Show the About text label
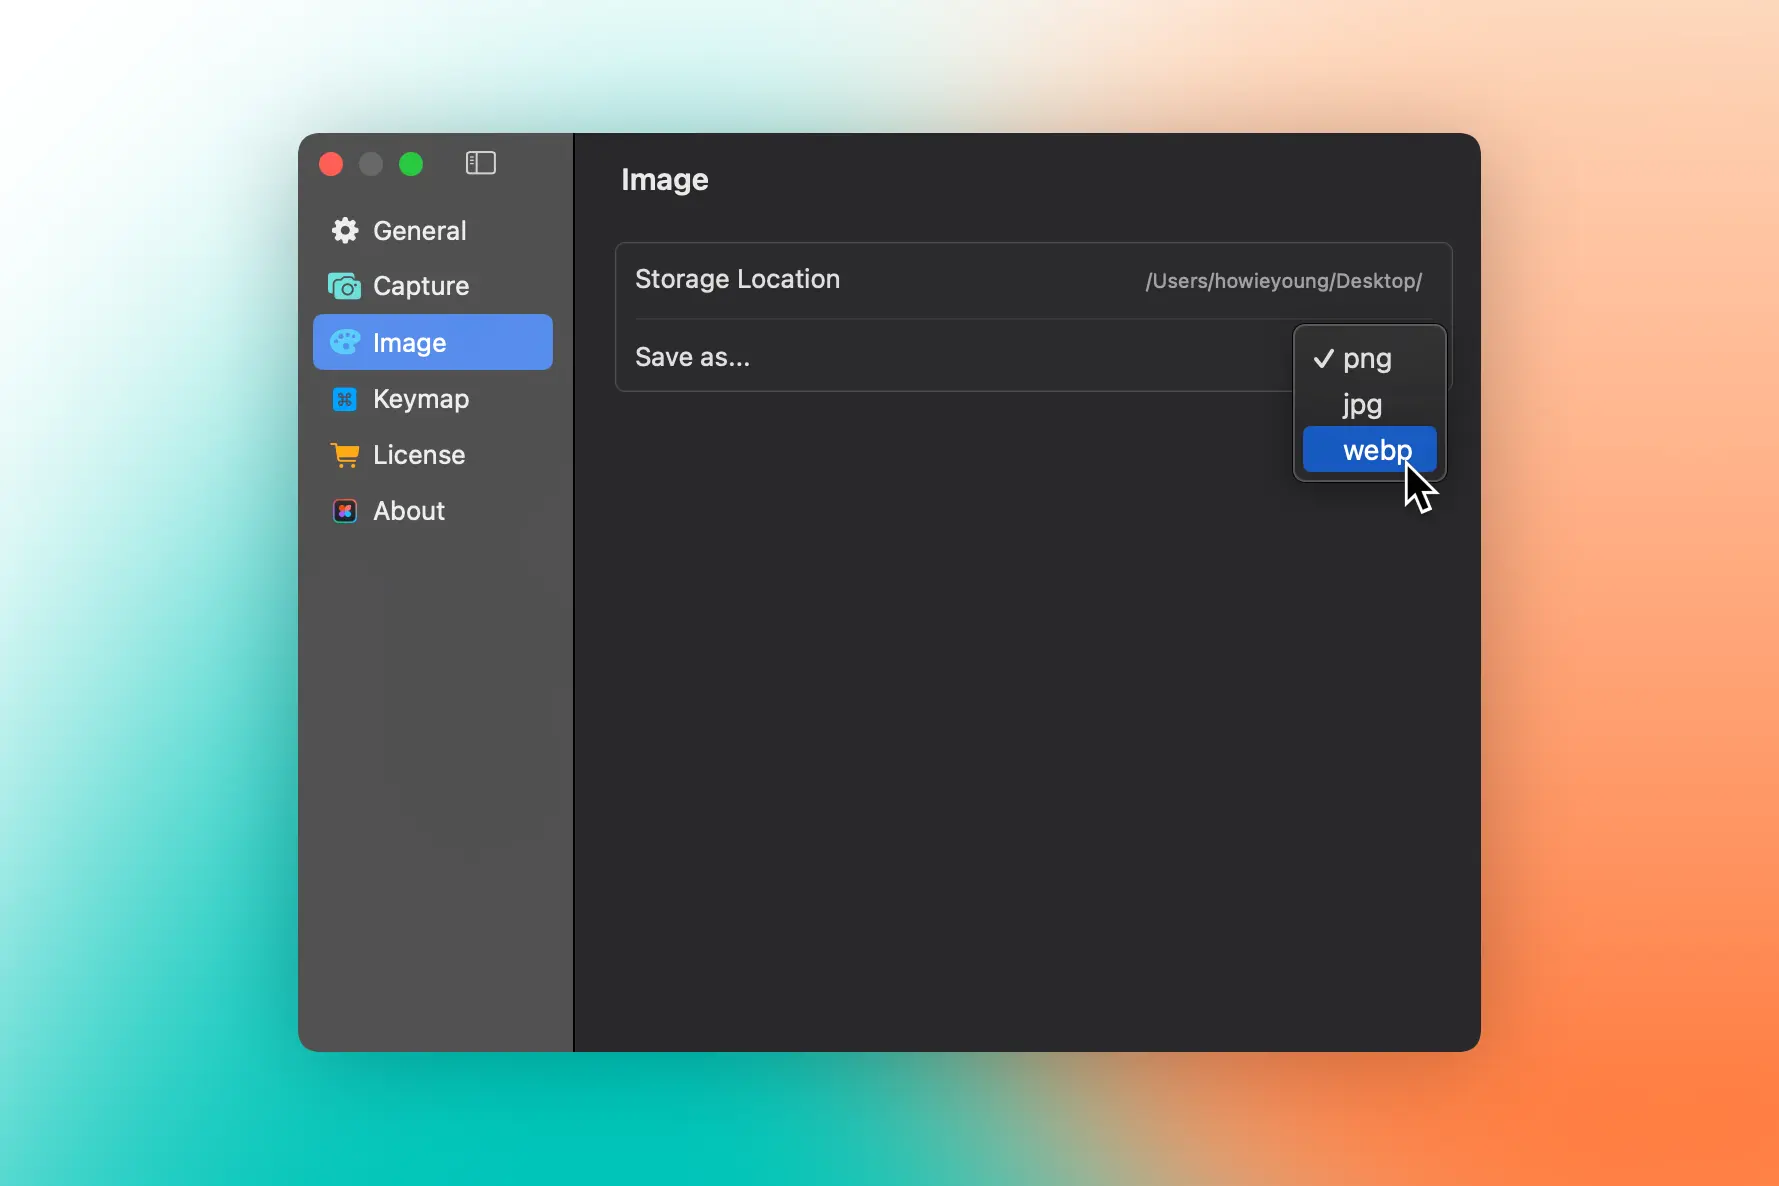Image resolution: width=1779 pixels, height=1186 pixels. [x=409, y=511]
